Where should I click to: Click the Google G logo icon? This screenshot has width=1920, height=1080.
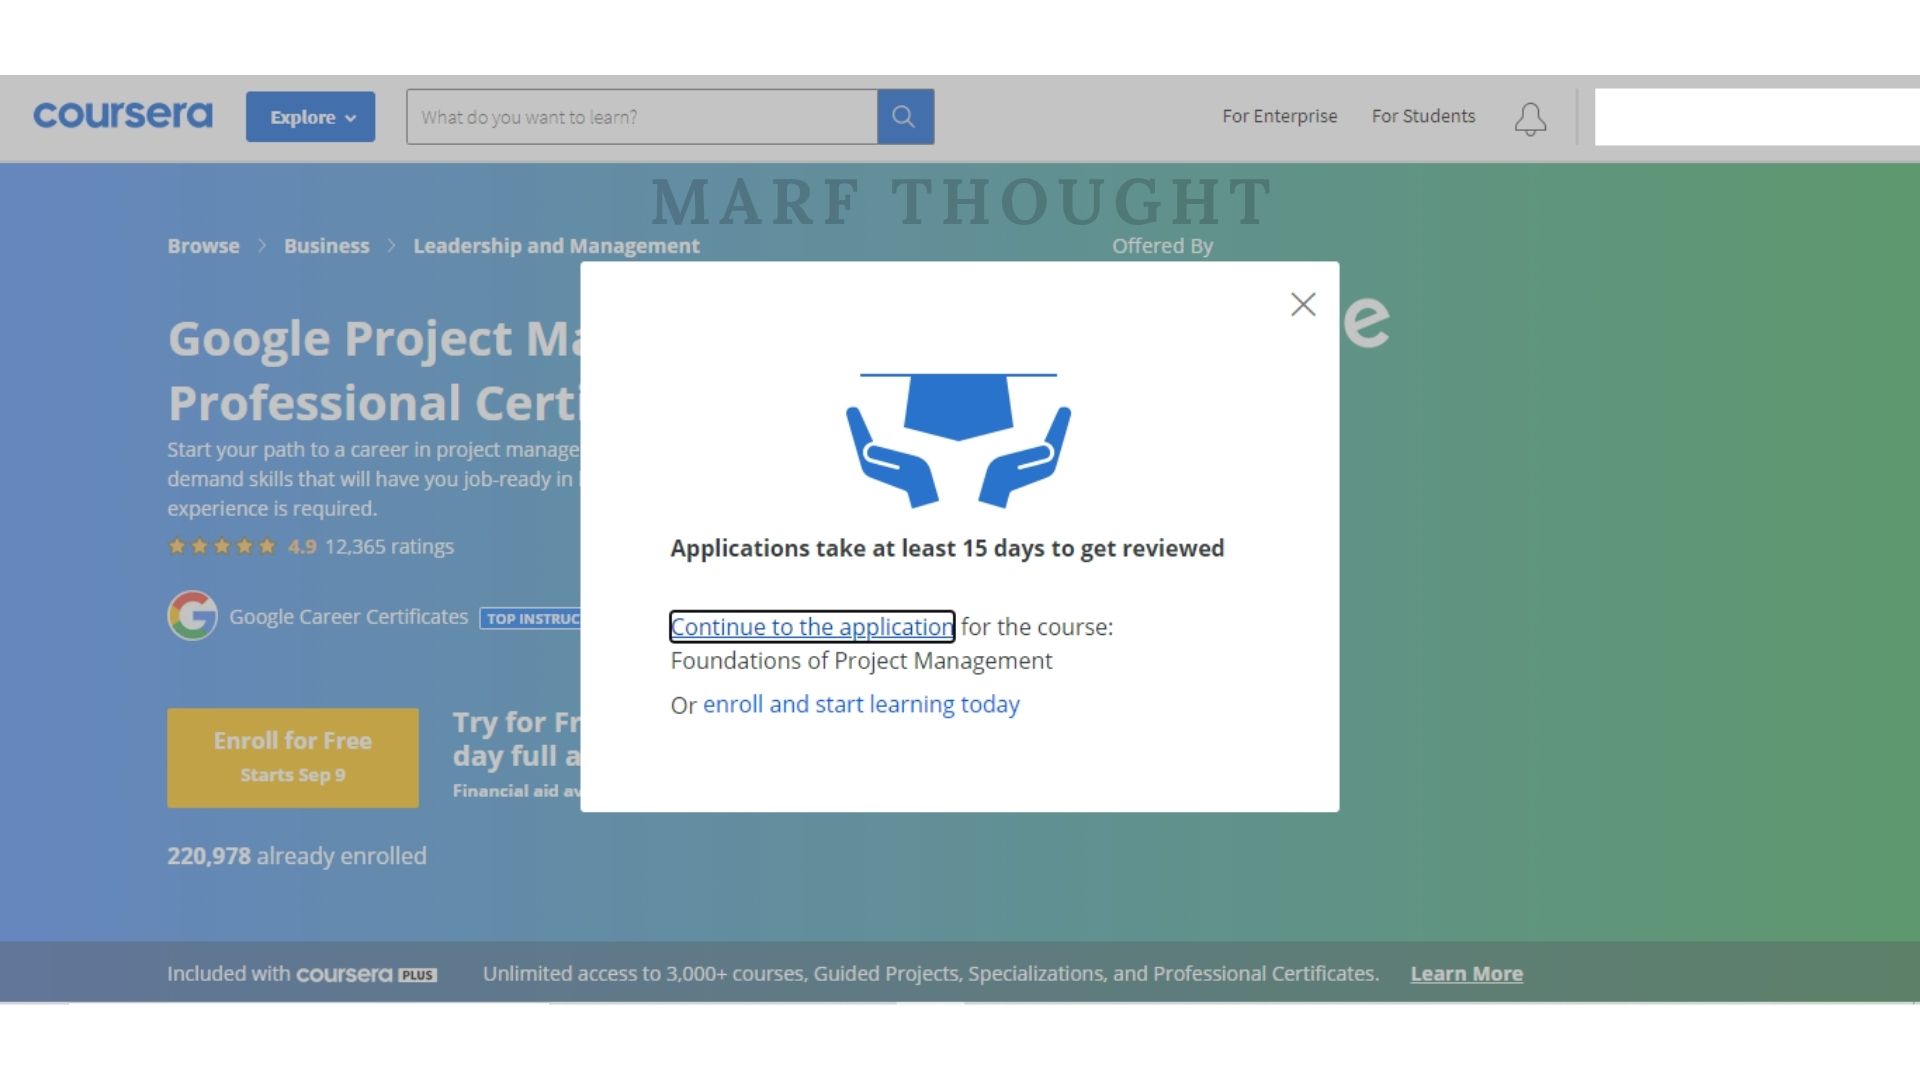point(192,616)
